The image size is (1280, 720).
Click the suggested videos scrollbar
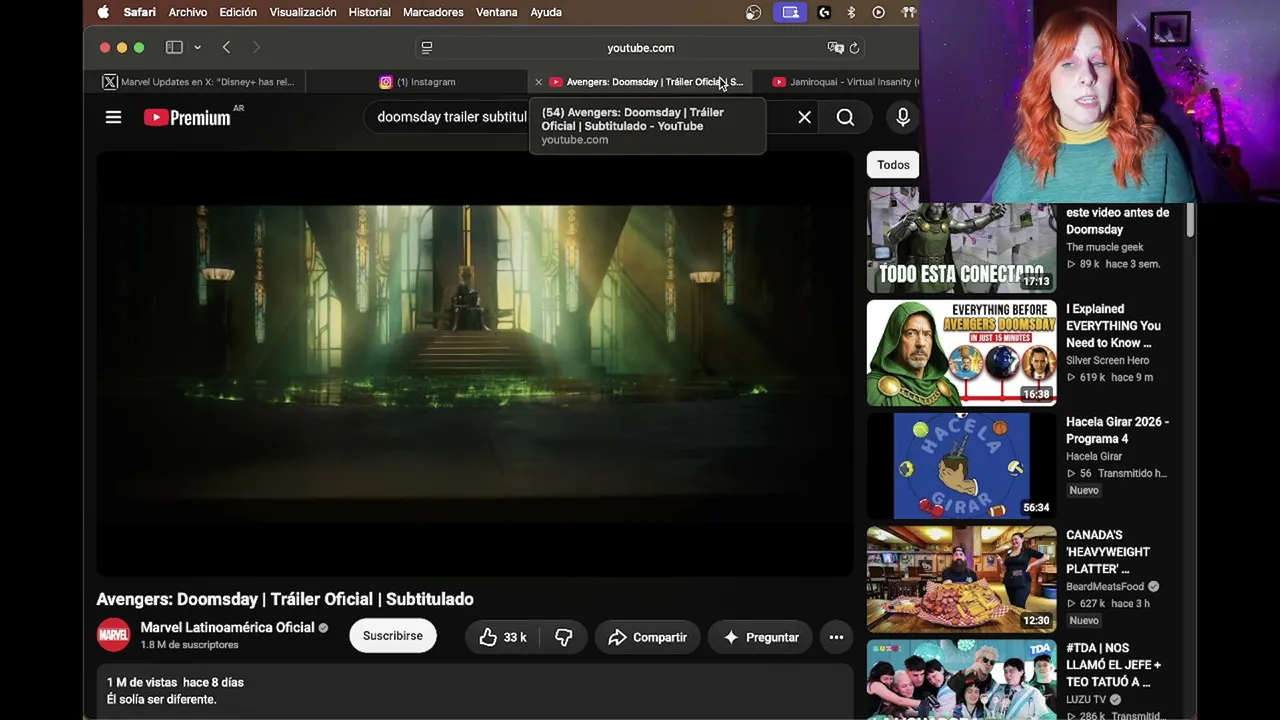pyautogui.click(x=1190, y=220)
